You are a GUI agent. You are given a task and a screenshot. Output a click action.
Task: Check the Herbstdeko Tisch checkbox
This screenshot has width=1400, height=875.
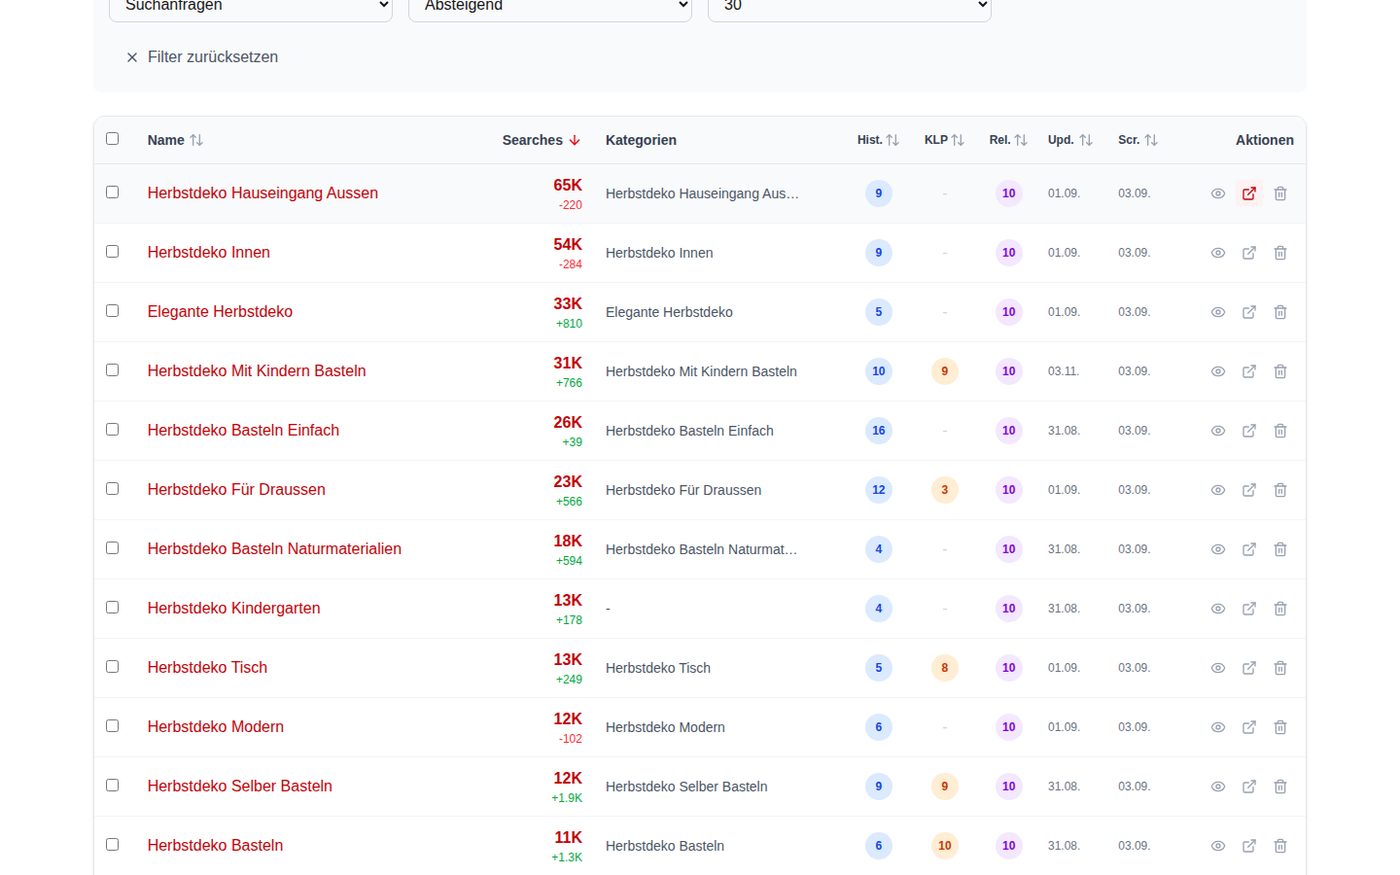coord(112,667)
